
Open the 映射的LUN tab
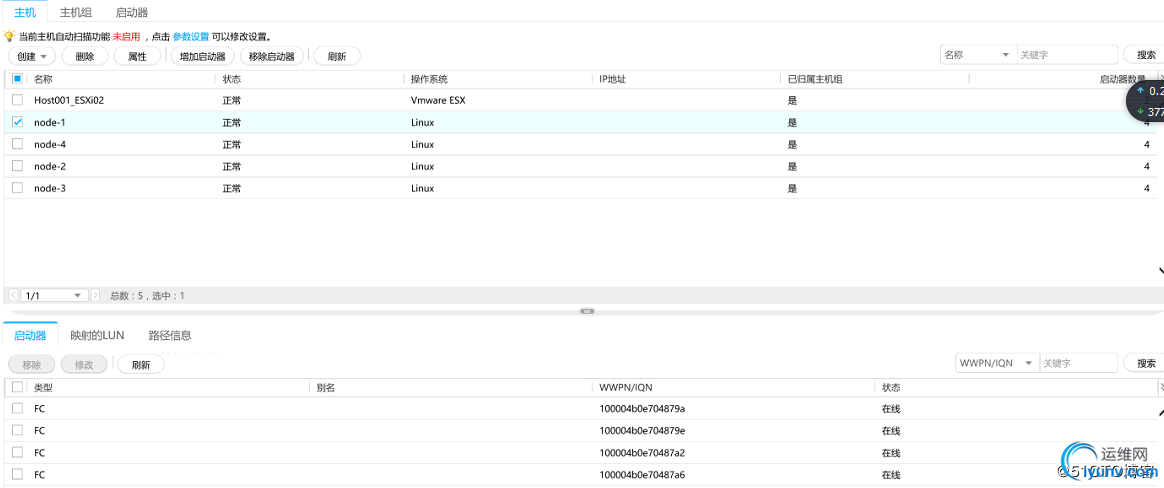click(x=97, y=335)
